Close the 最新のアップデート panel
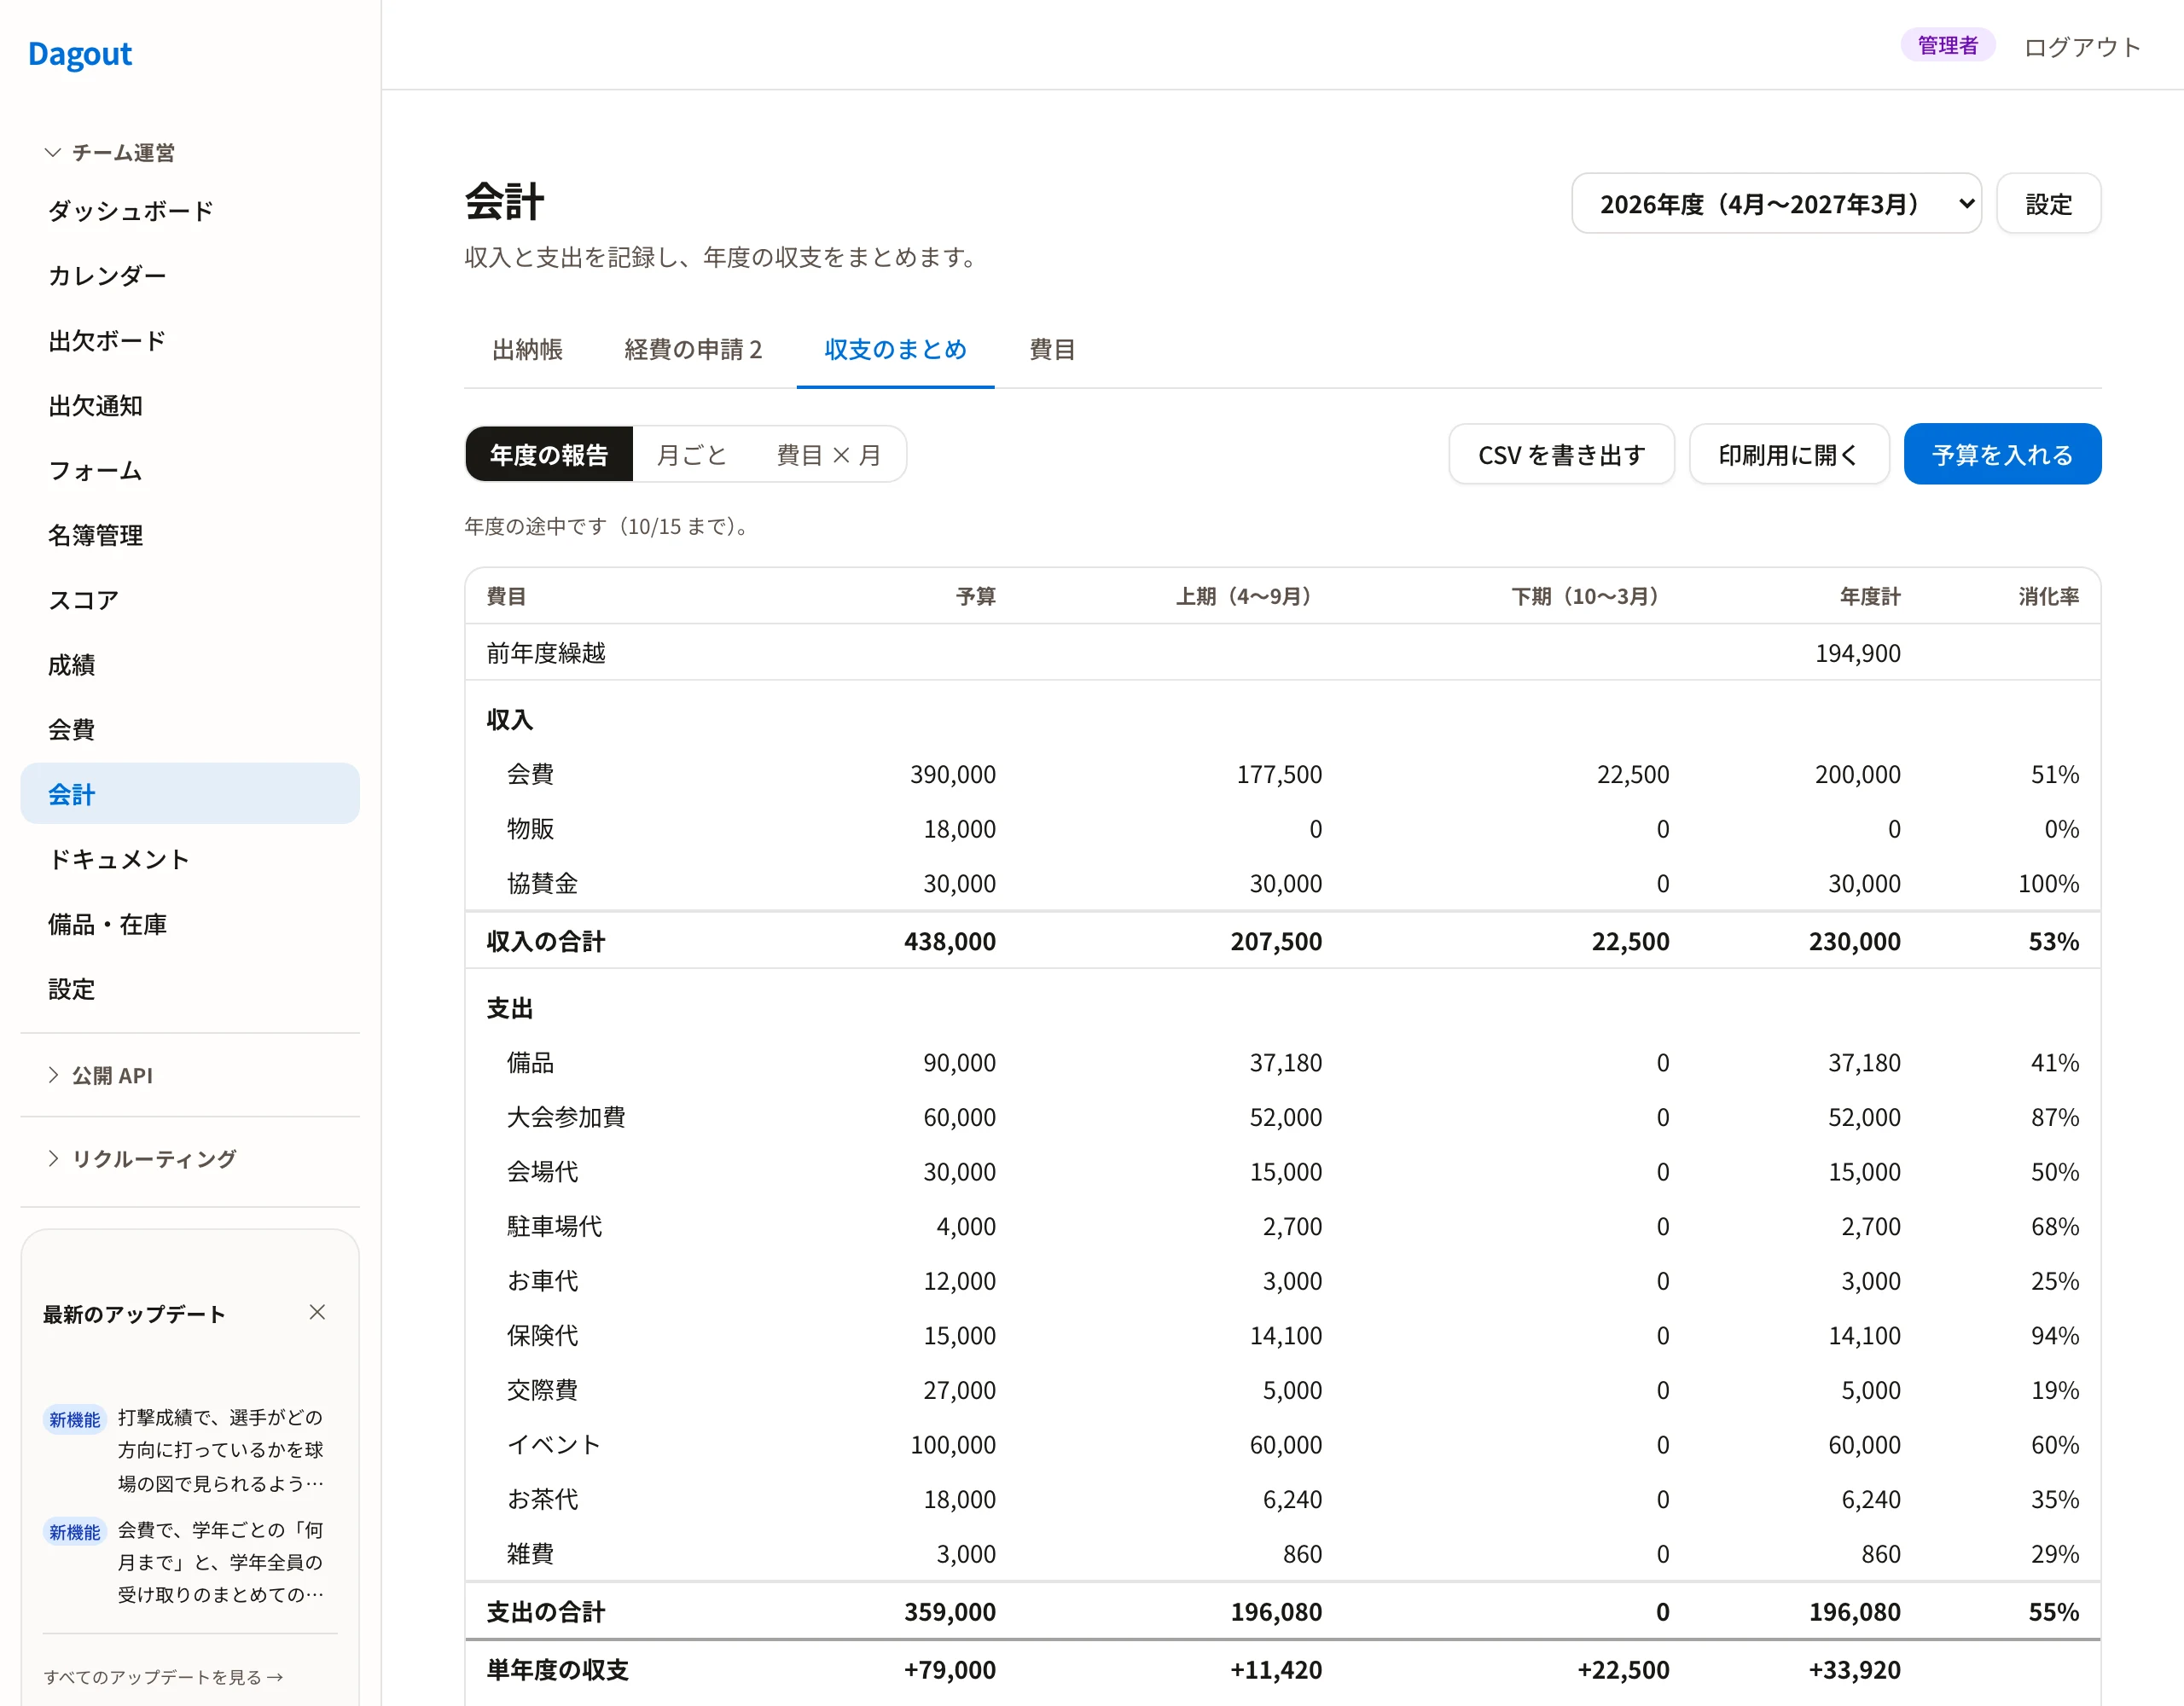The image size is (2184, 1706). 317,1312
